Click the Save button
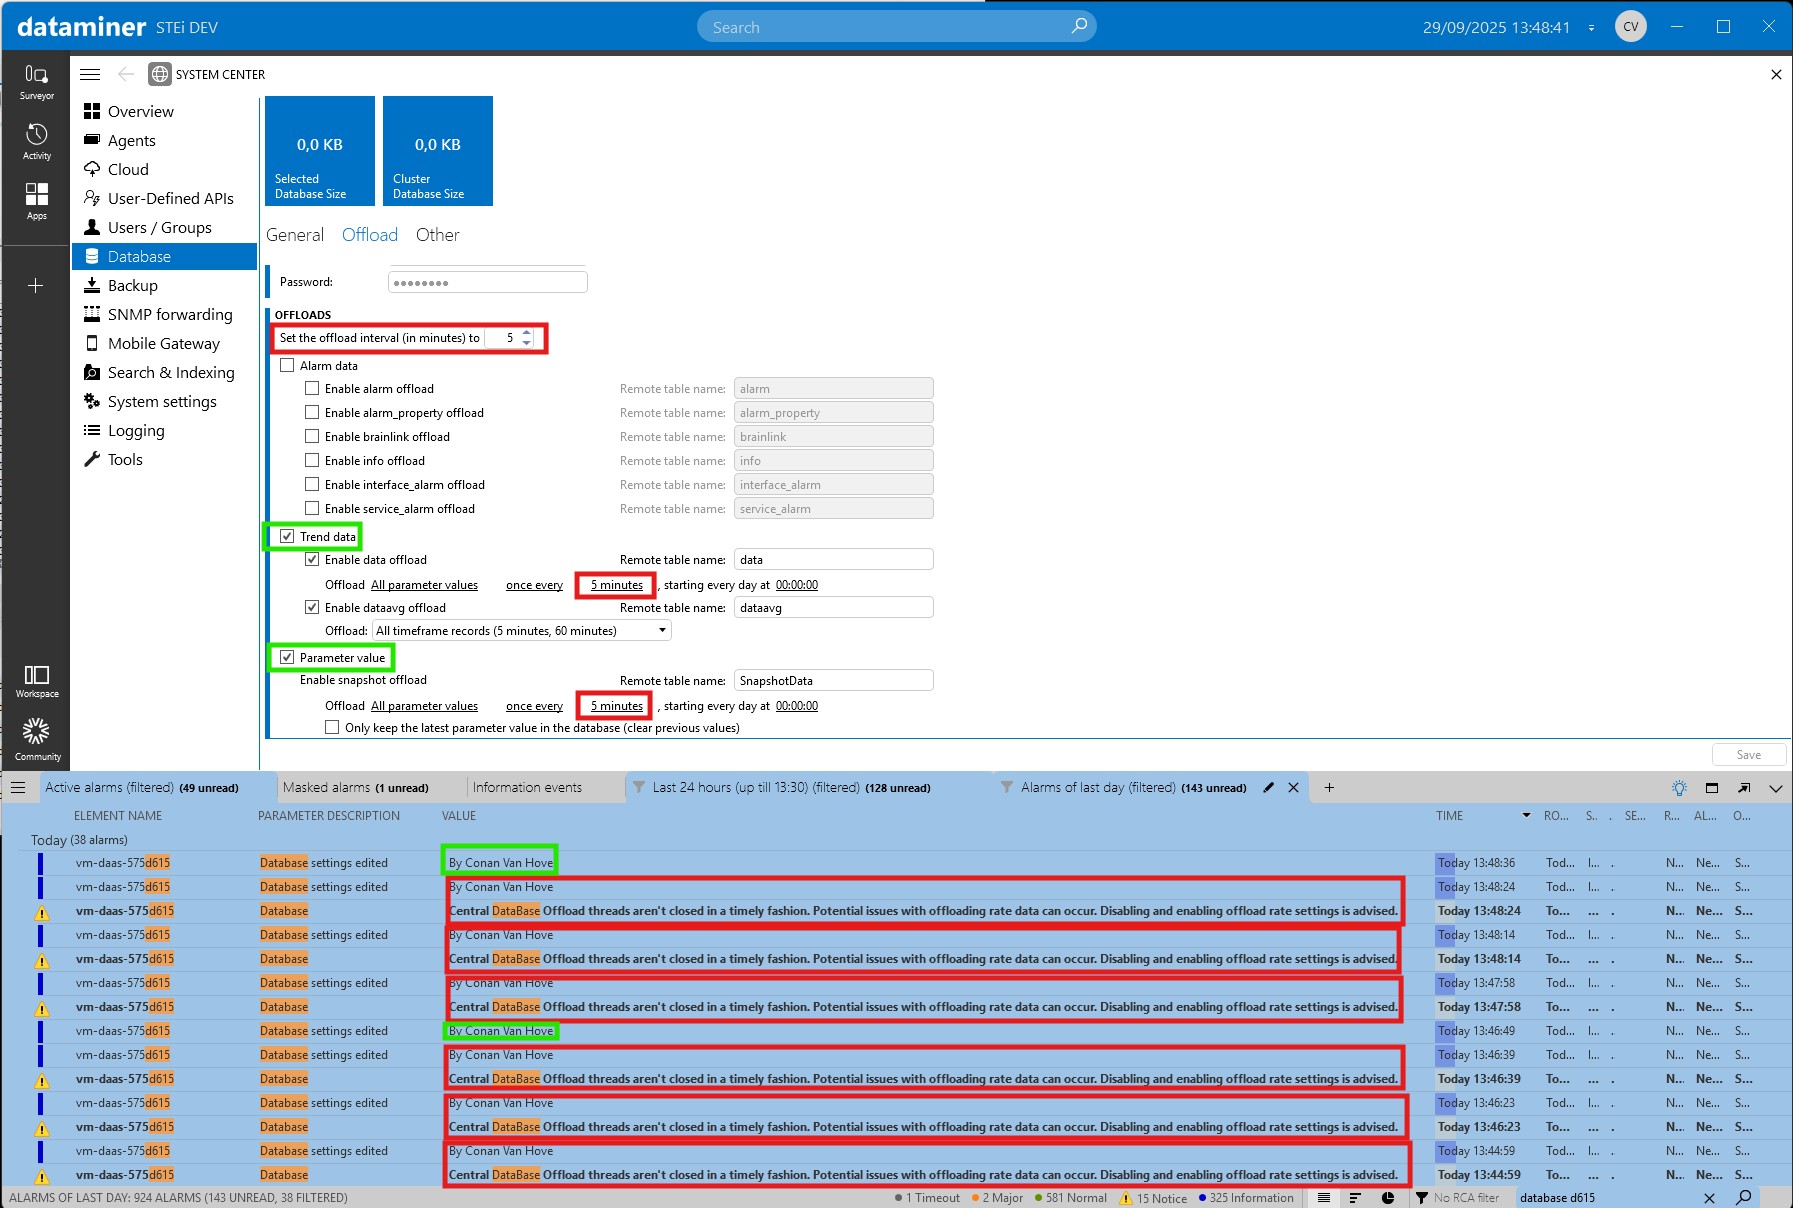The width and height of the screenshot is (1793, 1208). click(1748, 755)
